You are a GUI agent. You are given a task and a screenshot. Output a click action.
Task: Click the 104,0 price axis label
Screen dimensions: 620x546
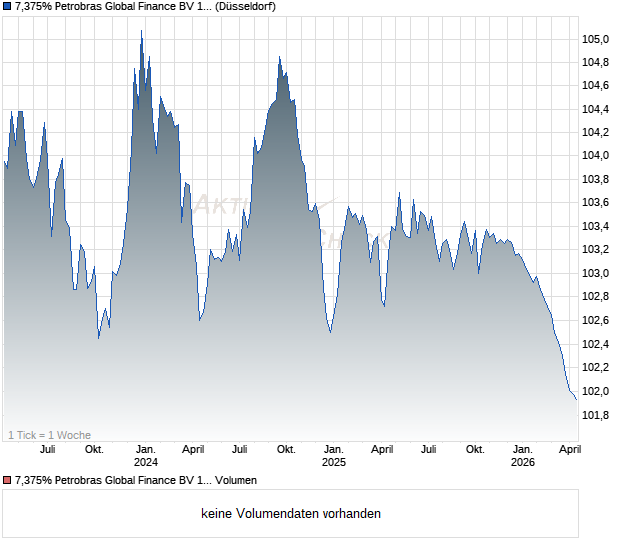595,156
